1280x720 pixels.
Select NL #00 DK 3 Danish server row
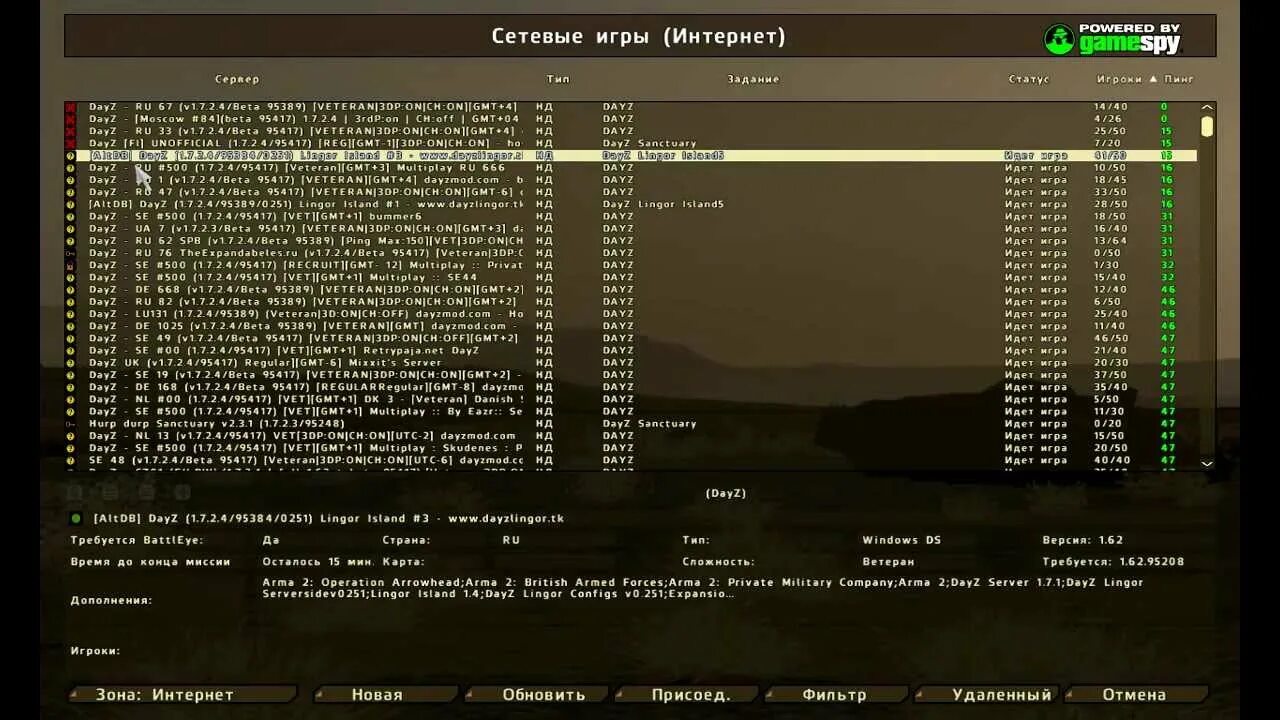(636, 399)
